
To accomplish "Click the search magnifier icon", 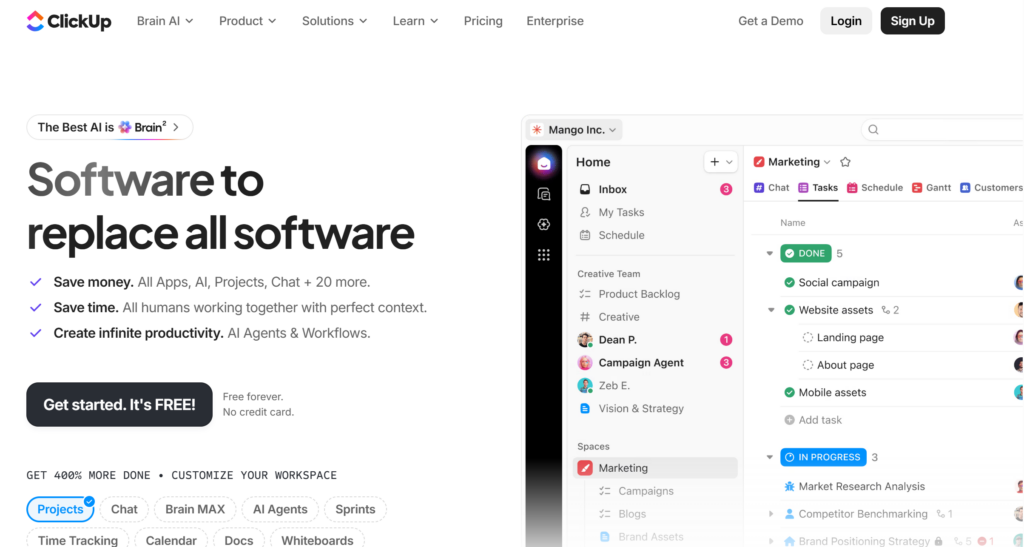I will coord(874,130).
